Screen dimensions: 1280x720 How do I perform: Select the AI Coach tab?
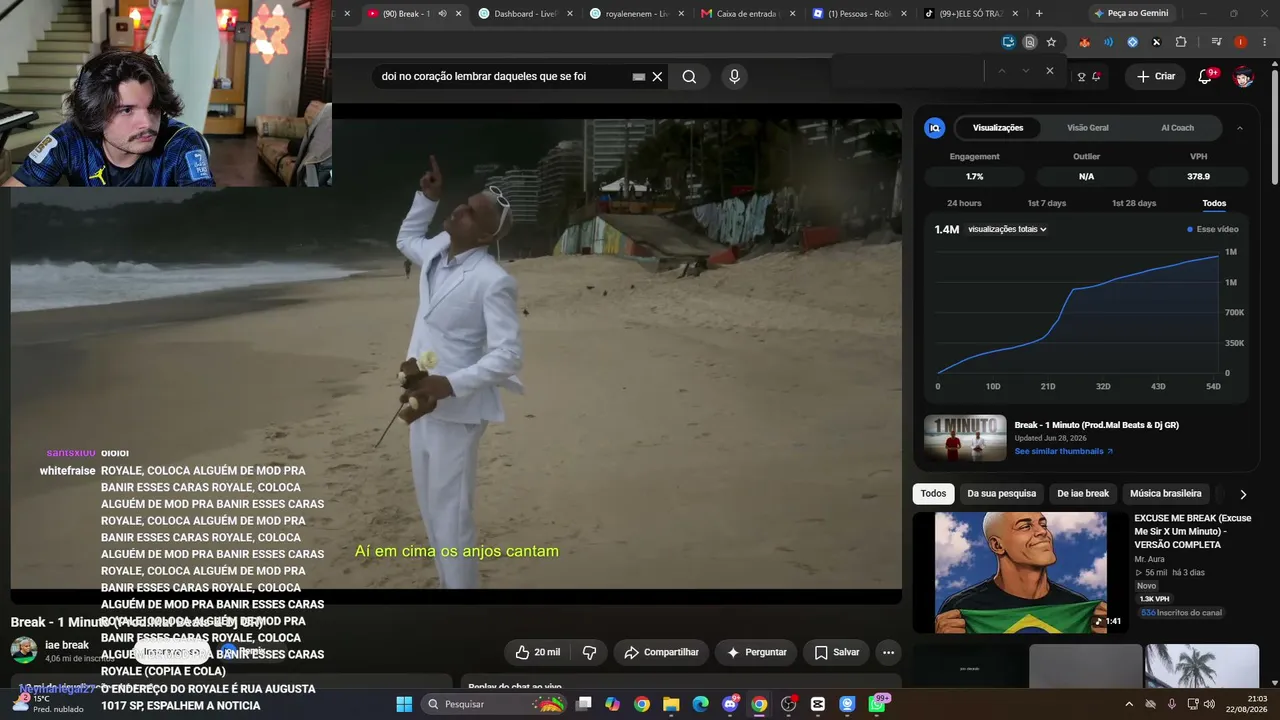tap(1177, 128)
